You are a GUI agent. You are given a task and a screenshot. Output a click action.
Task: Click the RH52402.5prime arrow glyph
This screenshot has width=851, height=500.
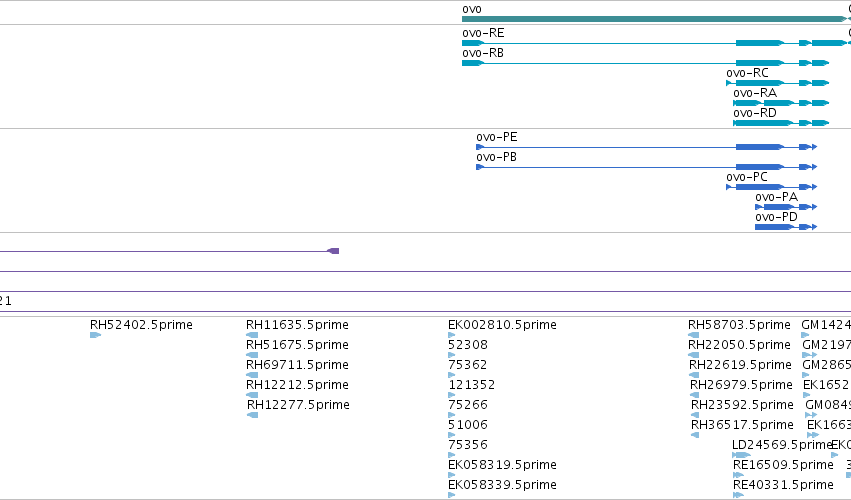click(x=95, y=335)
